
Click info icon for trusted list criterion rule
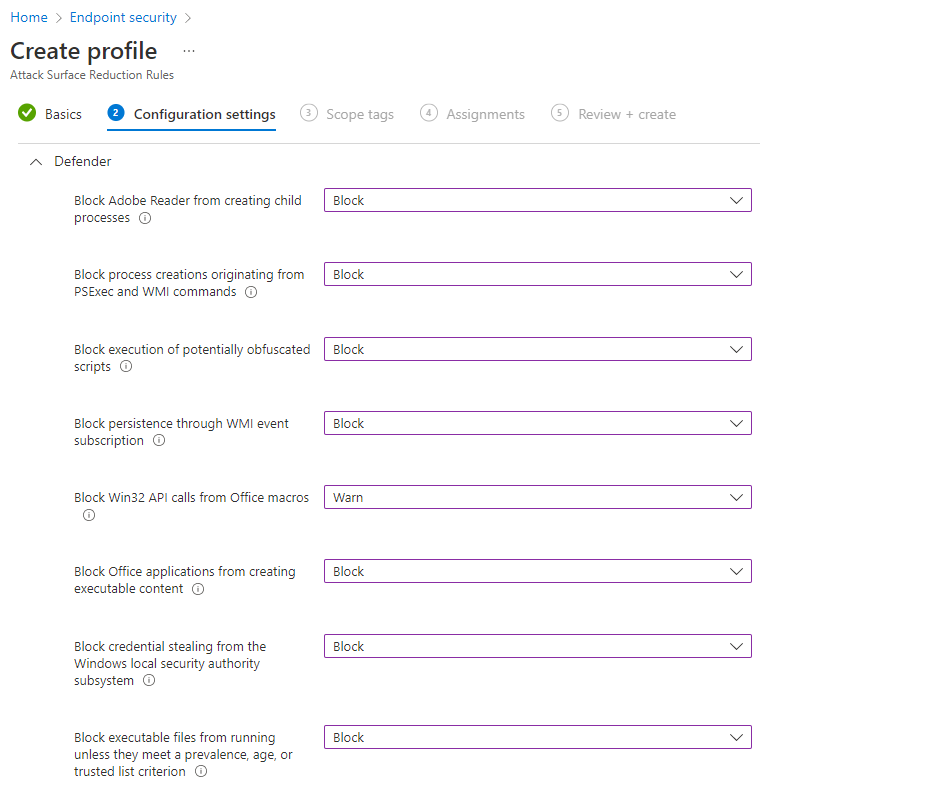point(201,771)
